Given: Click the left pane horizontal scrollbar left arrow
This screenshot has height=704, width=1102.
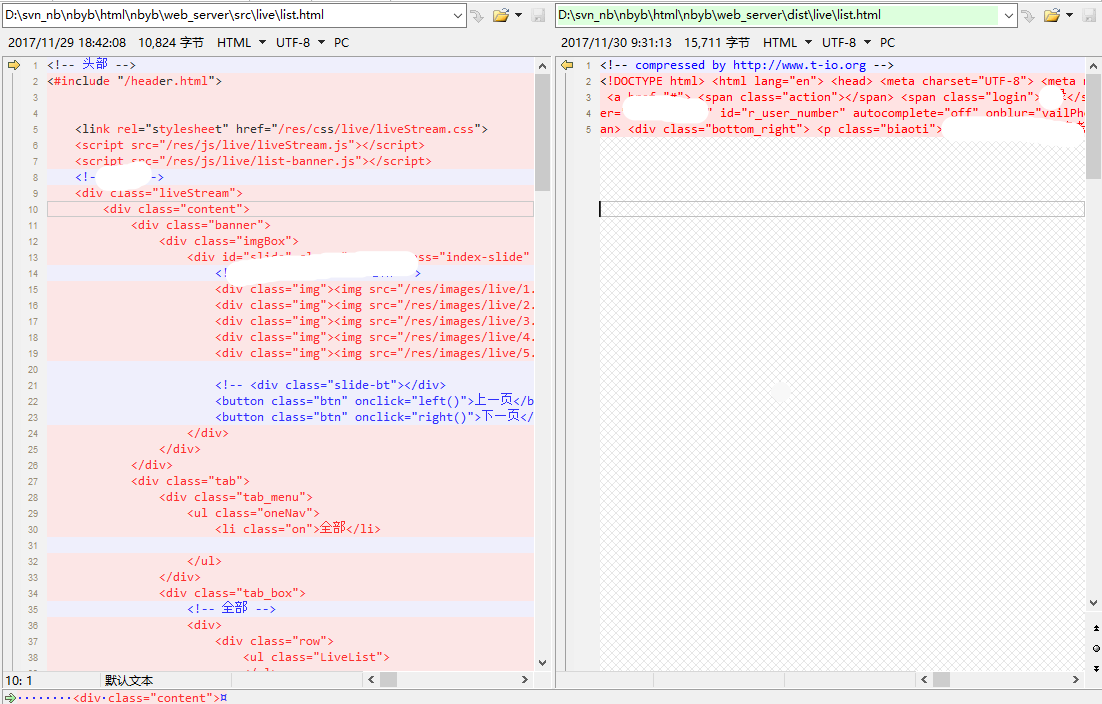Looking at the screenshot, I should point(372,679).
